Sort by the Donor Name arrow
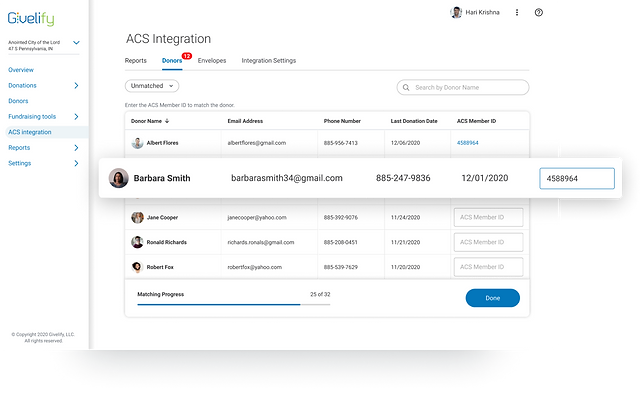Viewport: 644px width, 396px height. click(x=167, y=121)
